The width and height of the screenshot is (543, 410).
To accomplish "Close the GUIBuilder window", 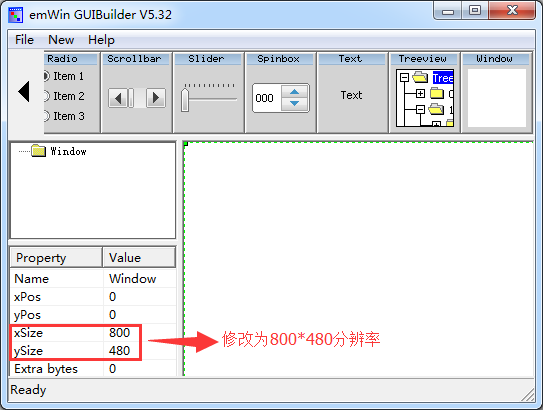I will point(512,11).
